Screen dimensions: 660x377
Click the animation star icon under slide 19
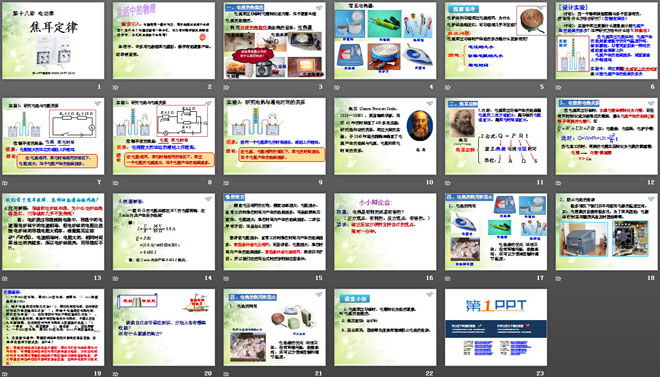[5, 374]
